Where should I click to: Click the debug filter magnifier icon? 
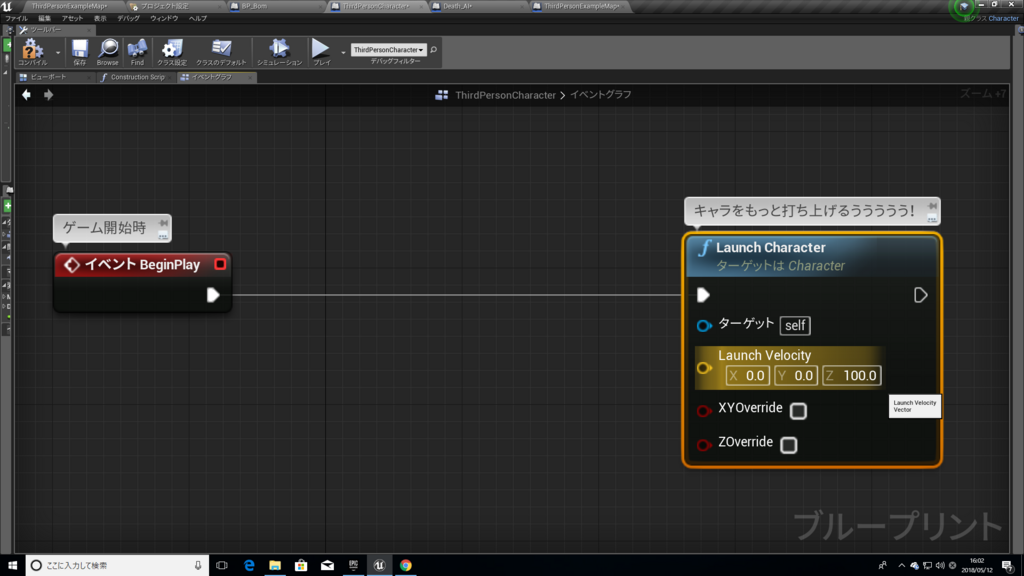click(434, 50)
